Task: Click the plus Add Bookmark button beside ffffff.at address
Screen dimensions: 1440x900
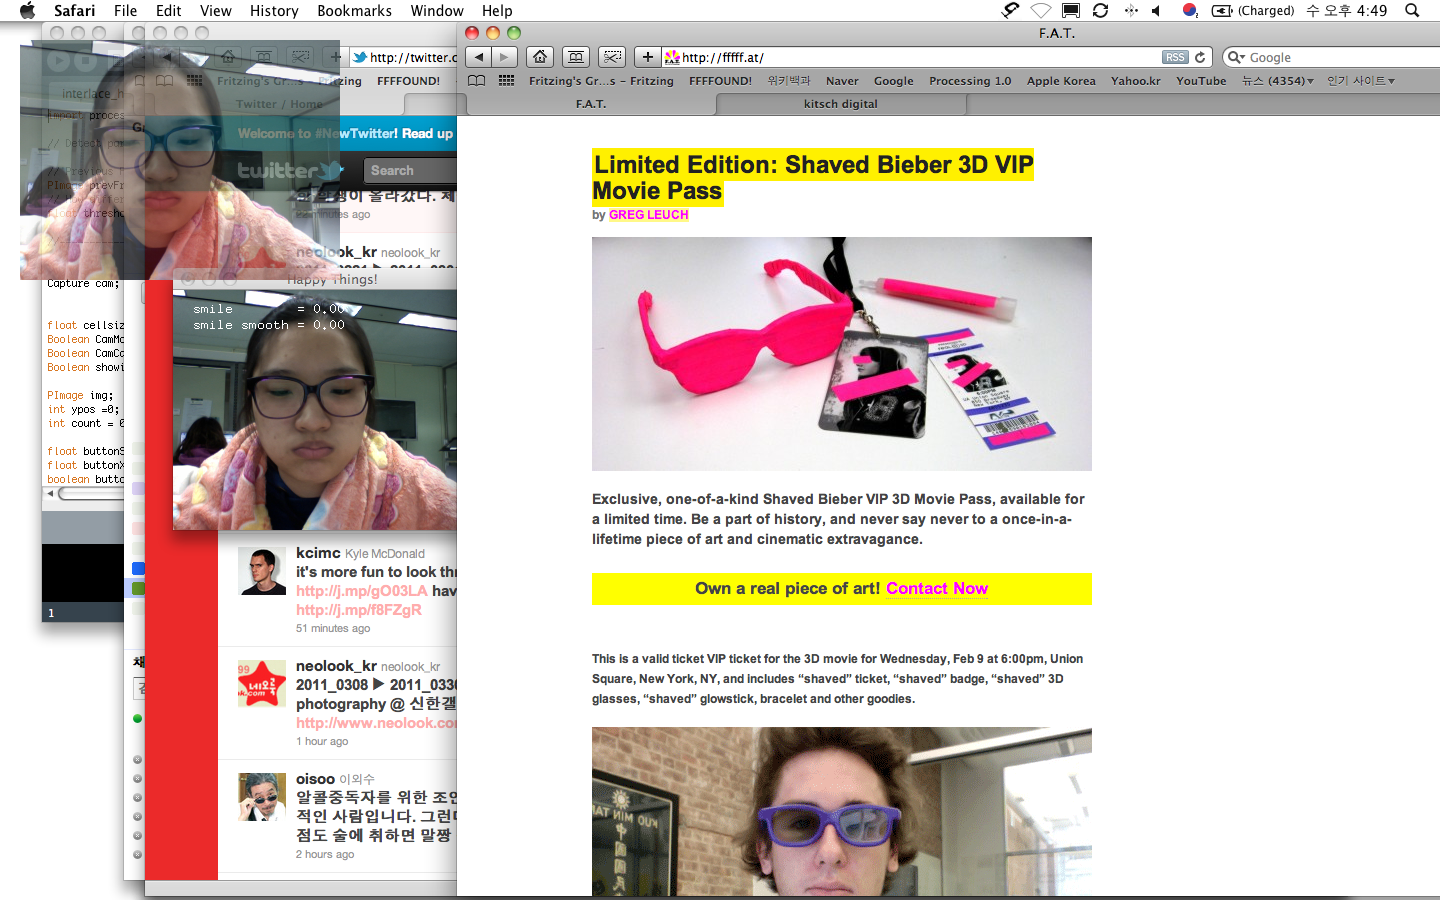Action: (x=648, y=57)
